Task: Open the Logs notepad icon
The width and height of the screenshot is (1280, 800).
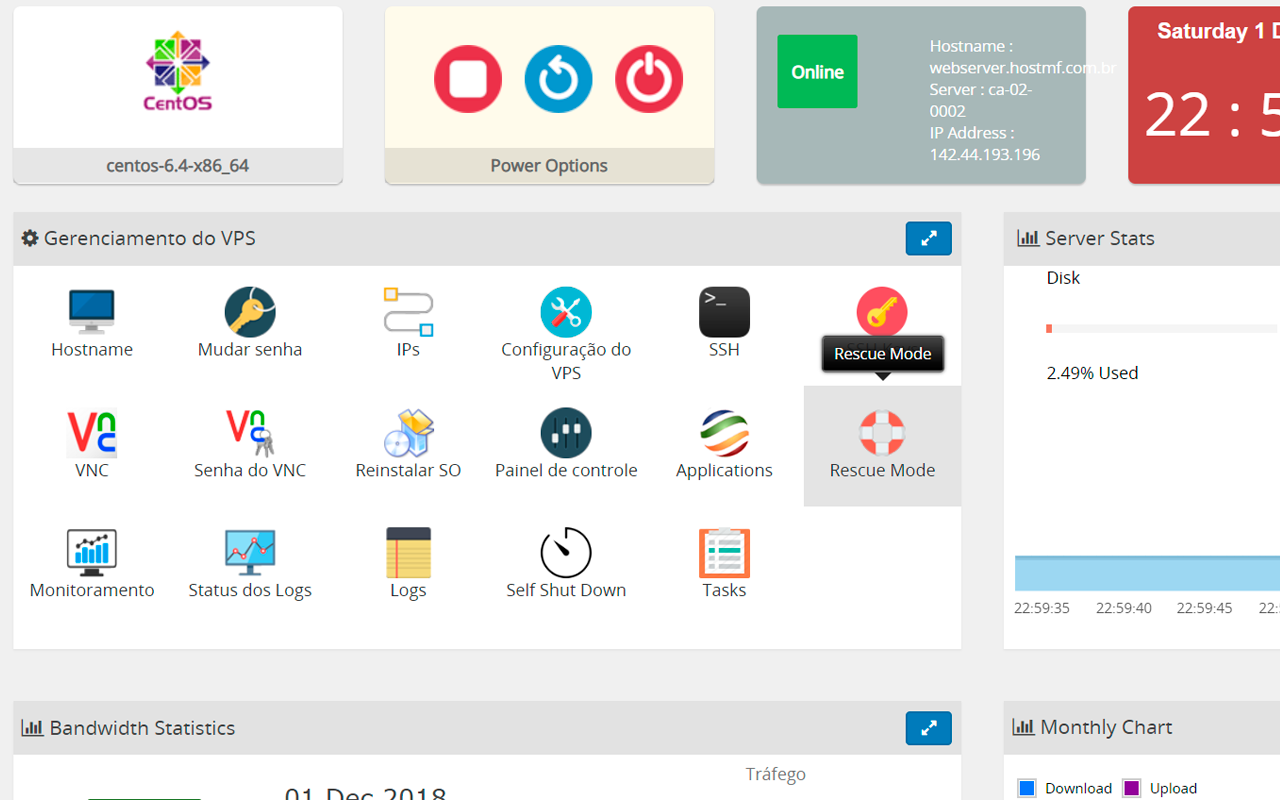Action: coord(408,553)
